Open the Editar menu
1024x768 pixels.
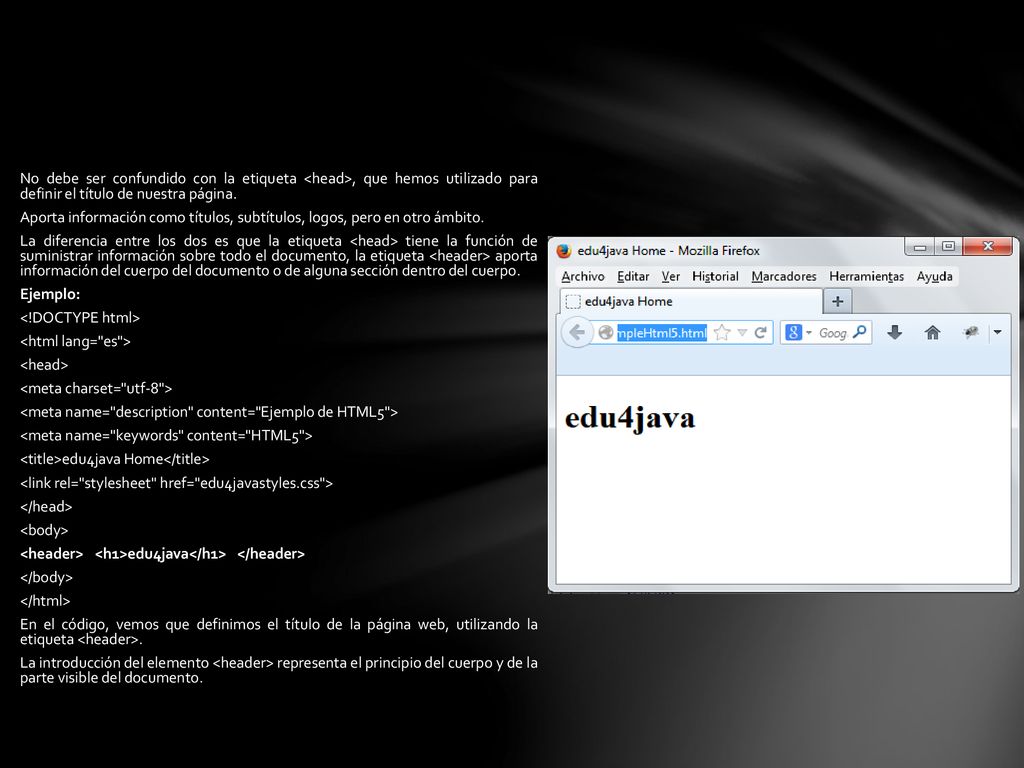pyautogui.click(x=633, y=276)
